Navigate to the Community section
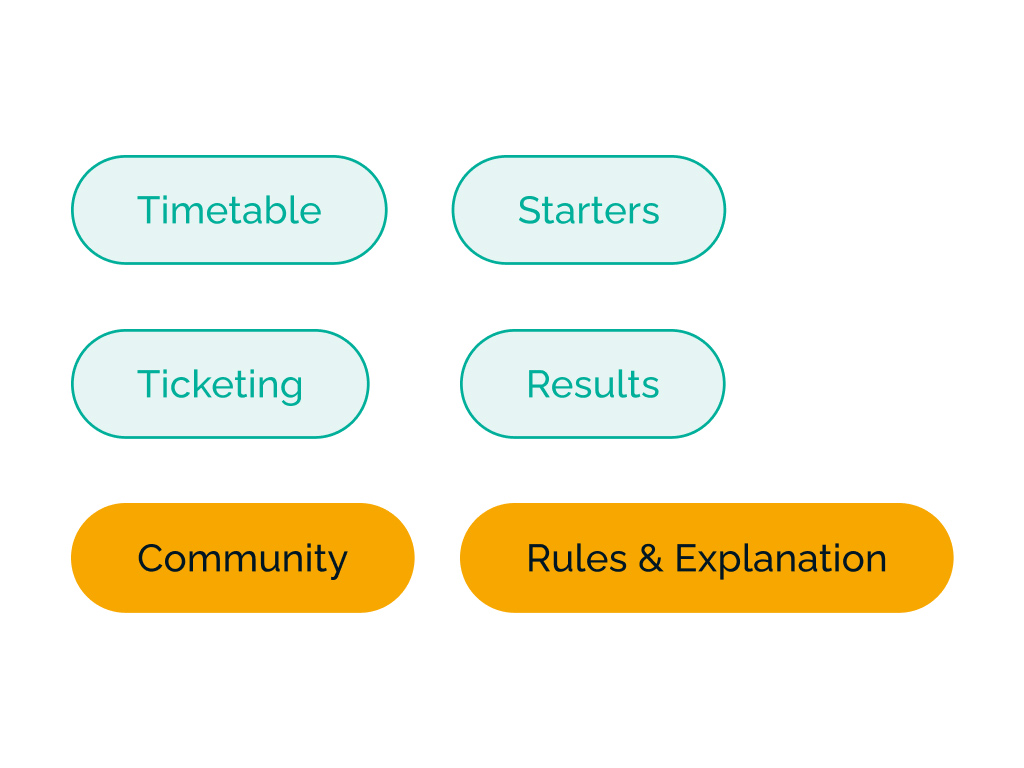 pos(242,558)
